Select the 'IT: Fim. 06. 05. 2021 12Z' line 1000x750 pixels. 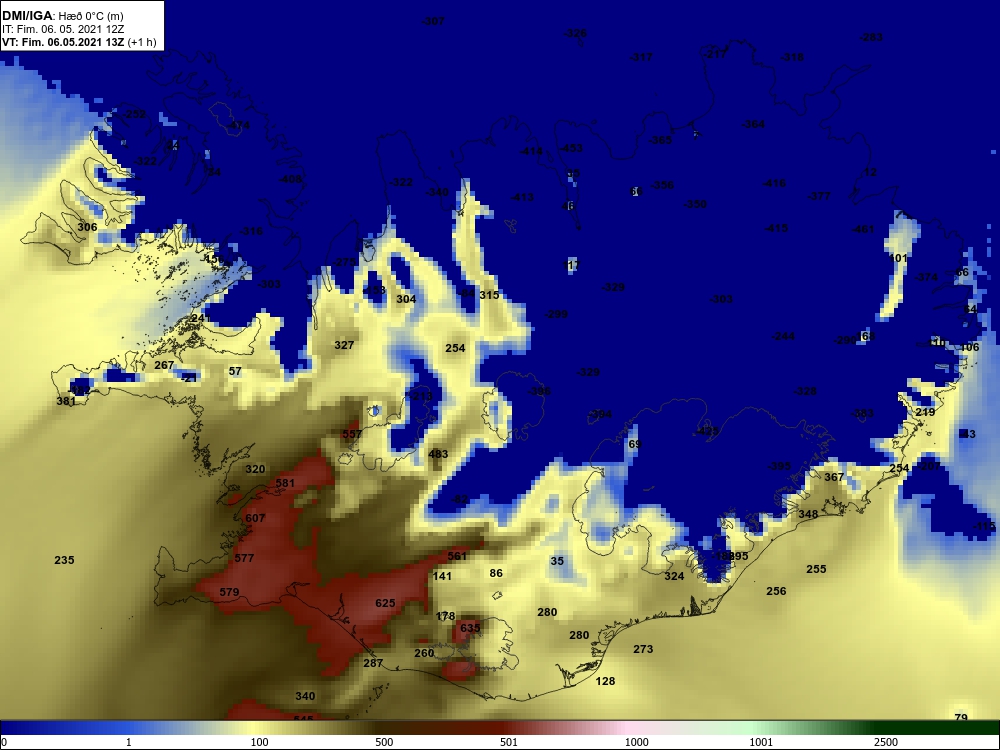click(62, 29)
